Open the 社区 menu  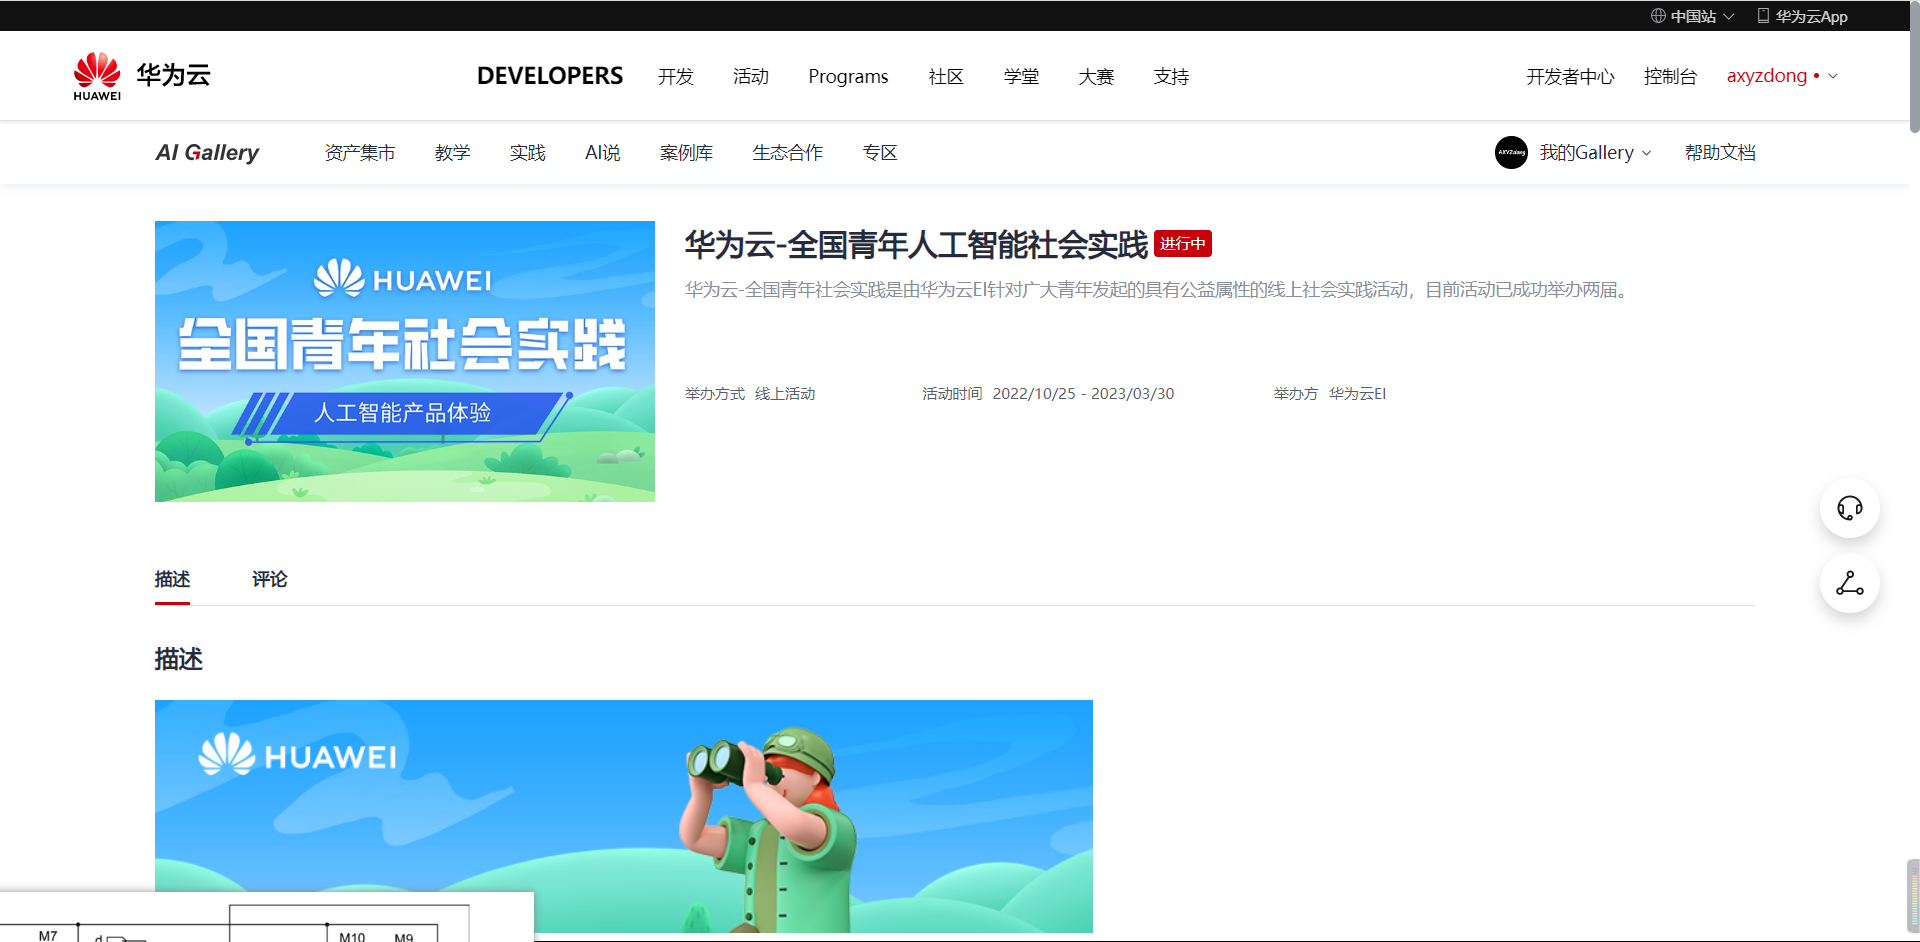[x=946, y=76]
